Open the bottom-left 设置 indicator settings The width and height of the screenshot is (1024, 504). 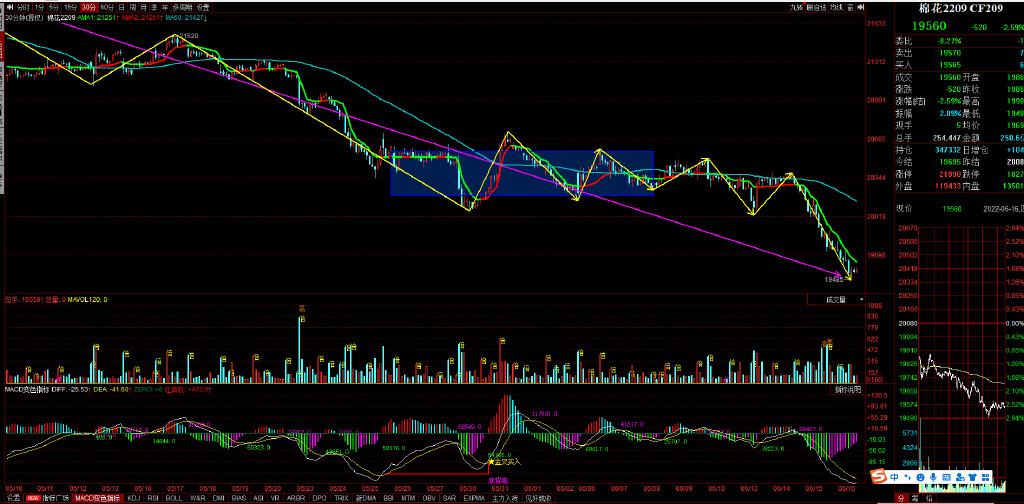pyautogui.click(x=14, y=498)
